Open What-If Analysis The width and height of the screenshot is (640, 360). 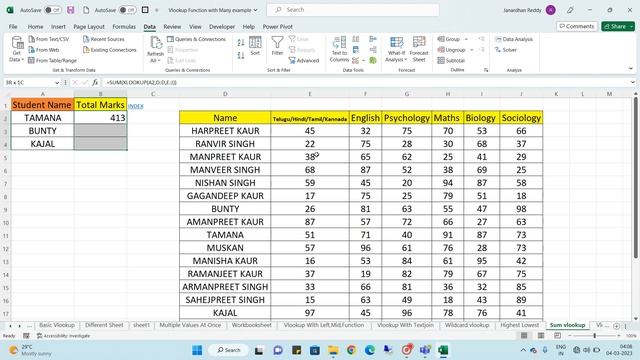[396, 49]
